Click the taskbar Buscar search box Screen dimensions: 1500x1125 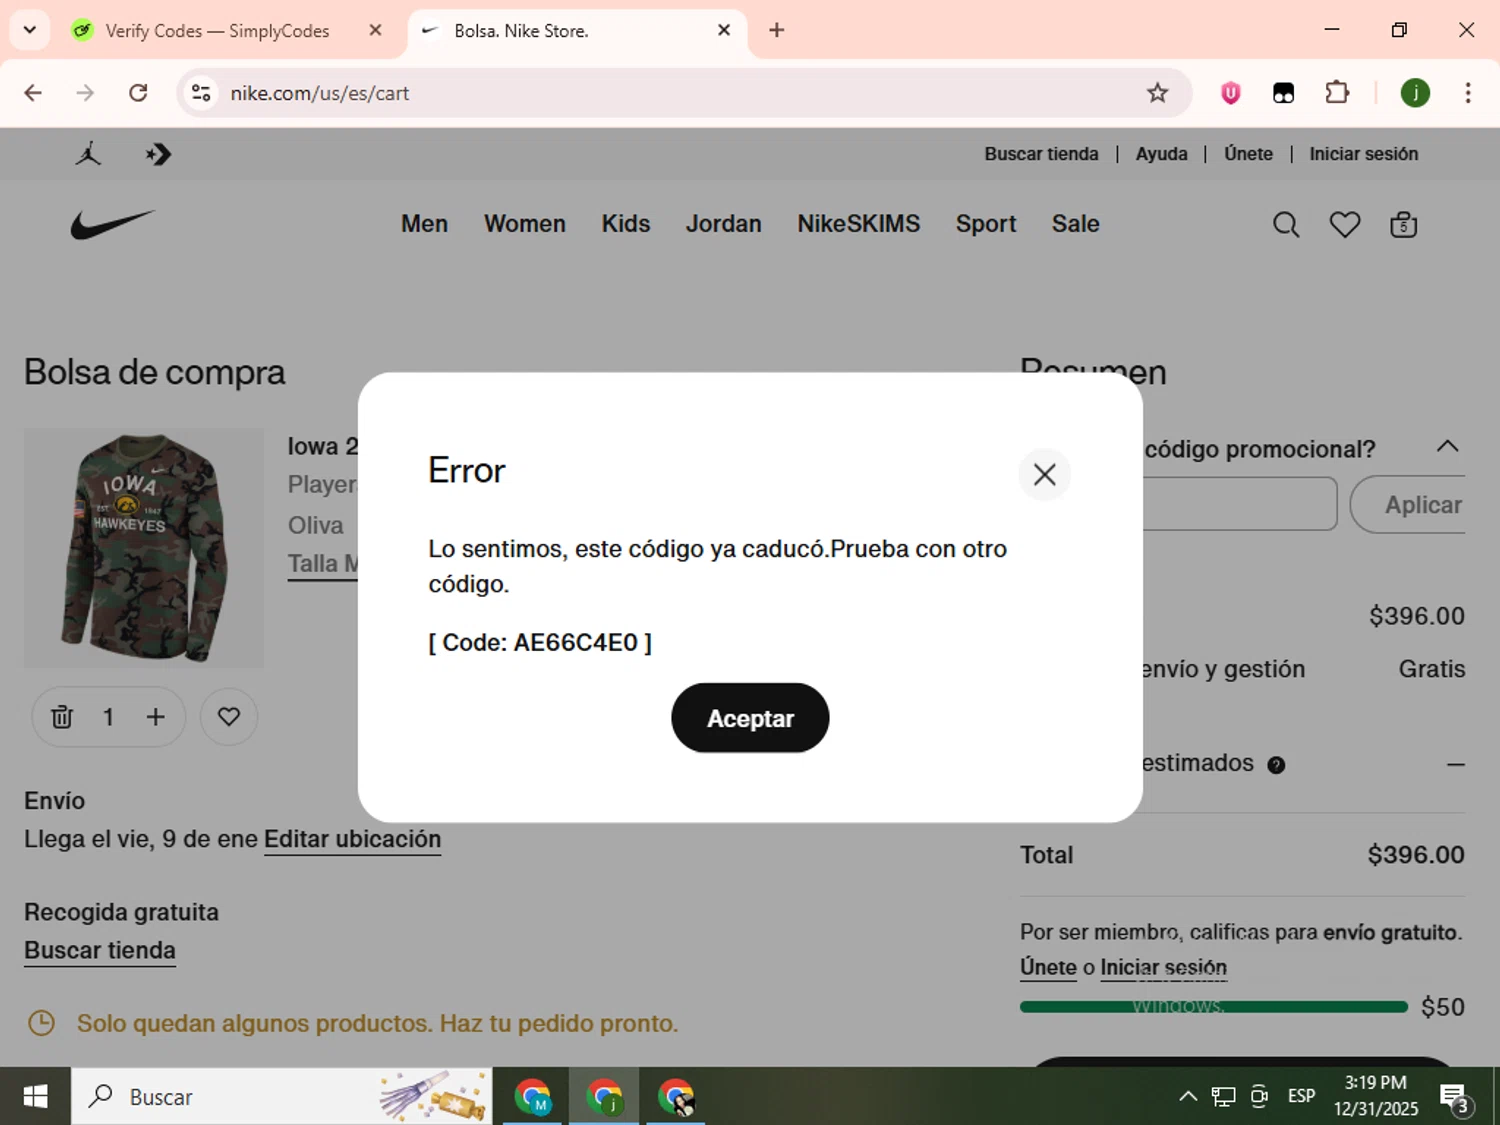pyautogui.click(x=282, y=1097)
